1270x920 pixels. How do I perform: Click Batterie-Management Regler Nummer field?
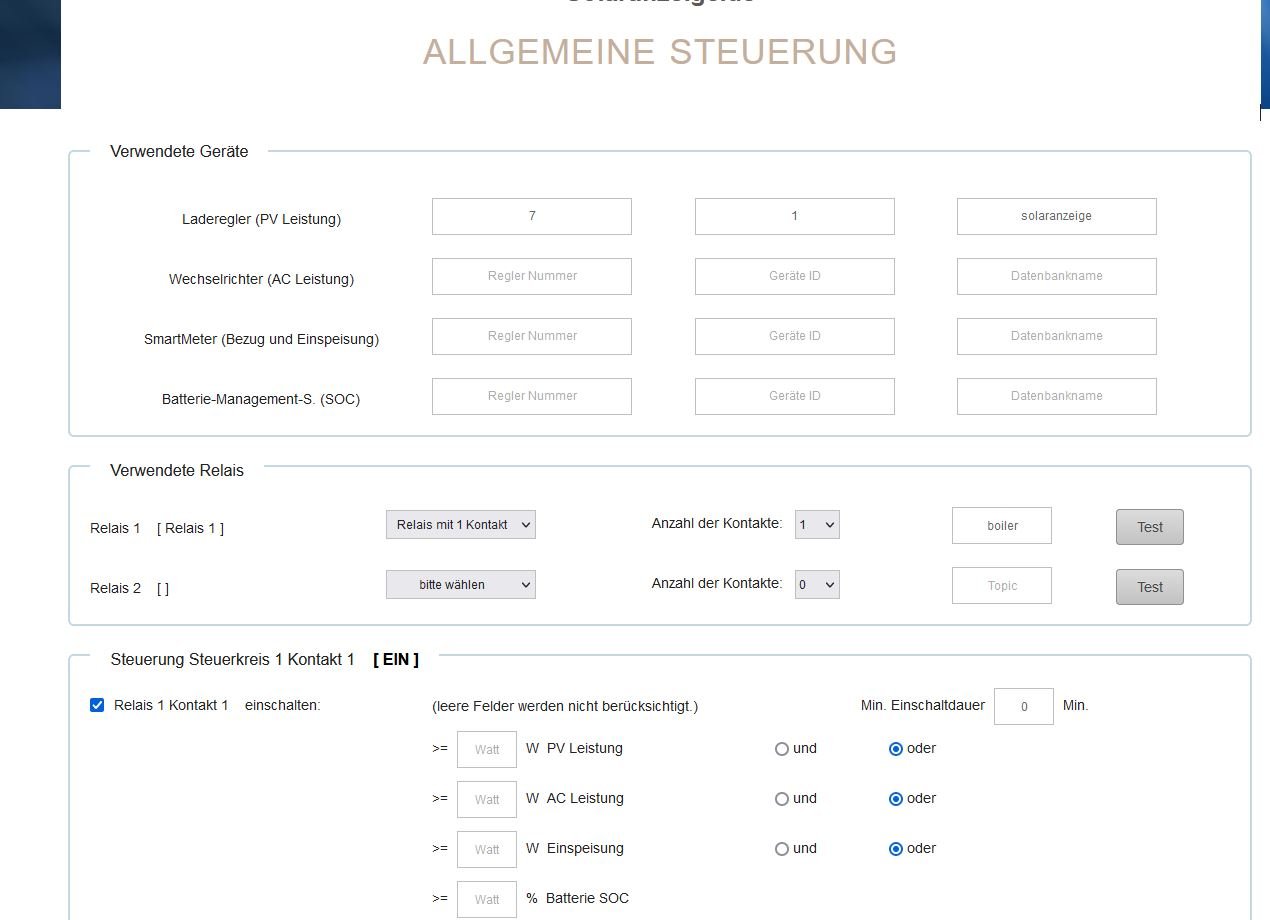click(531, 396)
